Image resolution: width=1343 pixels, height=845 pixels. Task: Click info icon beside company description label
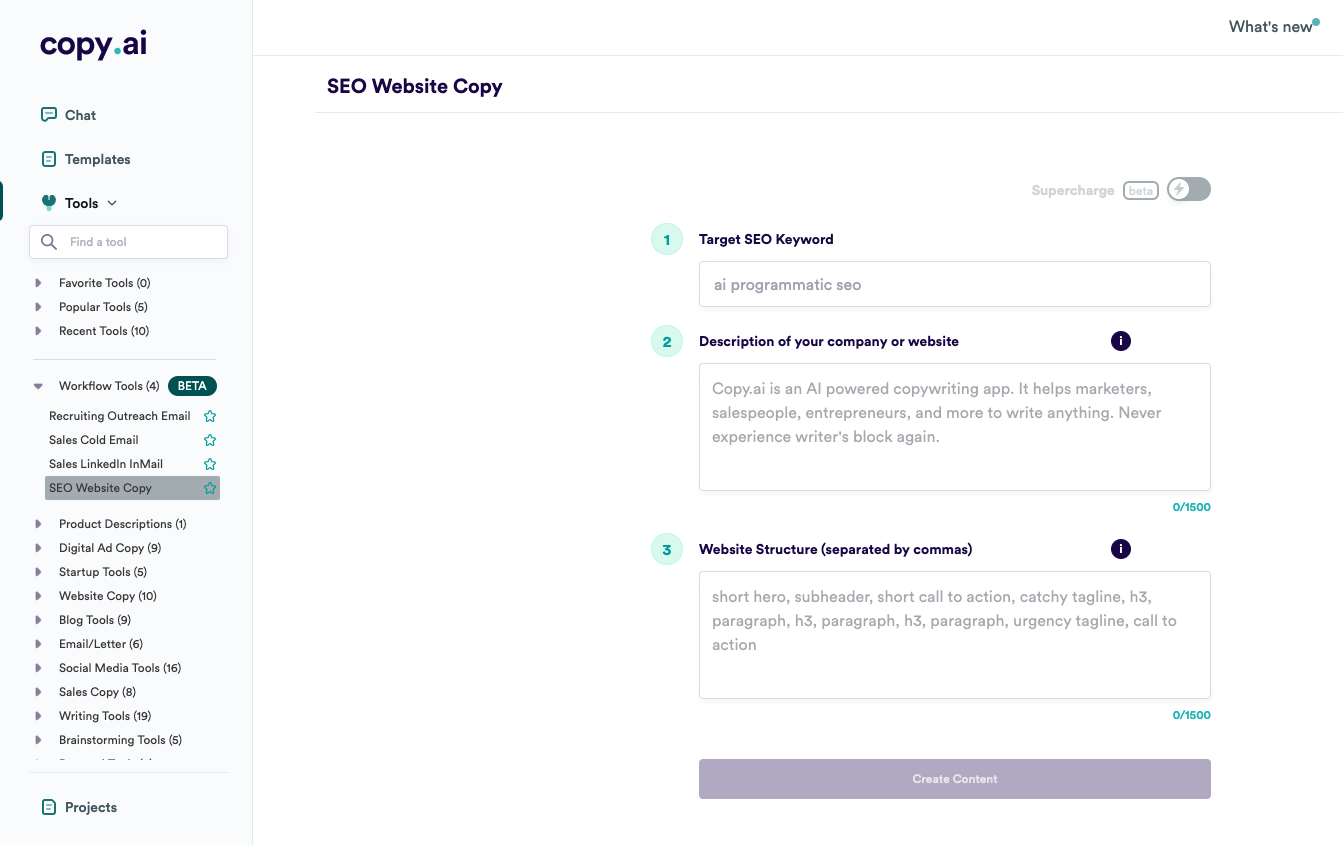1121,341
